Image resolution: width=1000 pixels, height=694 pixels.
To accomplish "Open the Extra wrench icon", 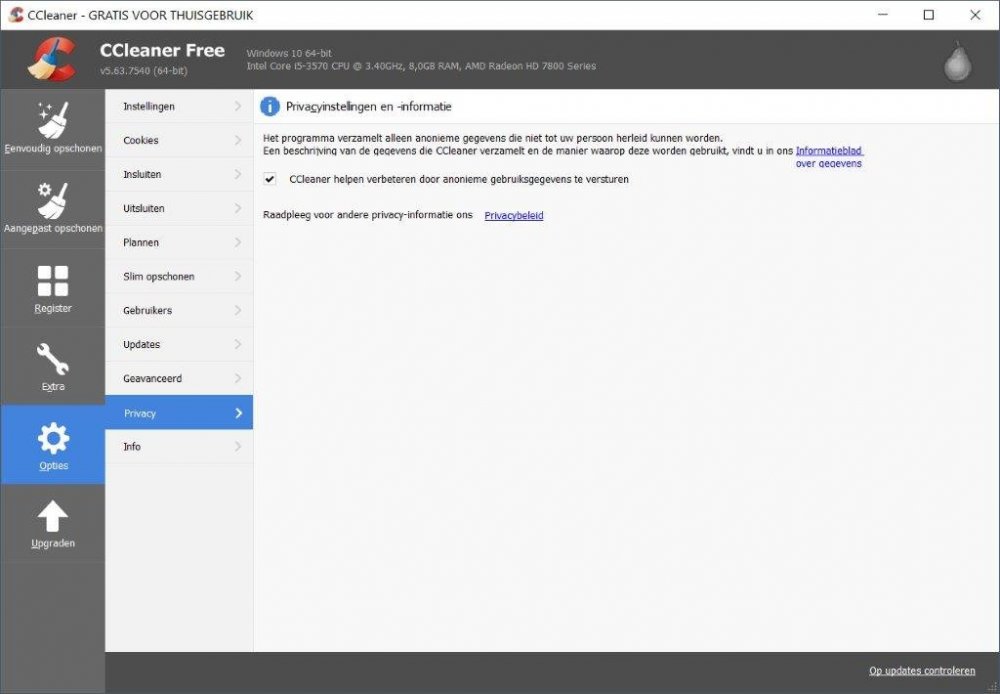I will (52, 359).
